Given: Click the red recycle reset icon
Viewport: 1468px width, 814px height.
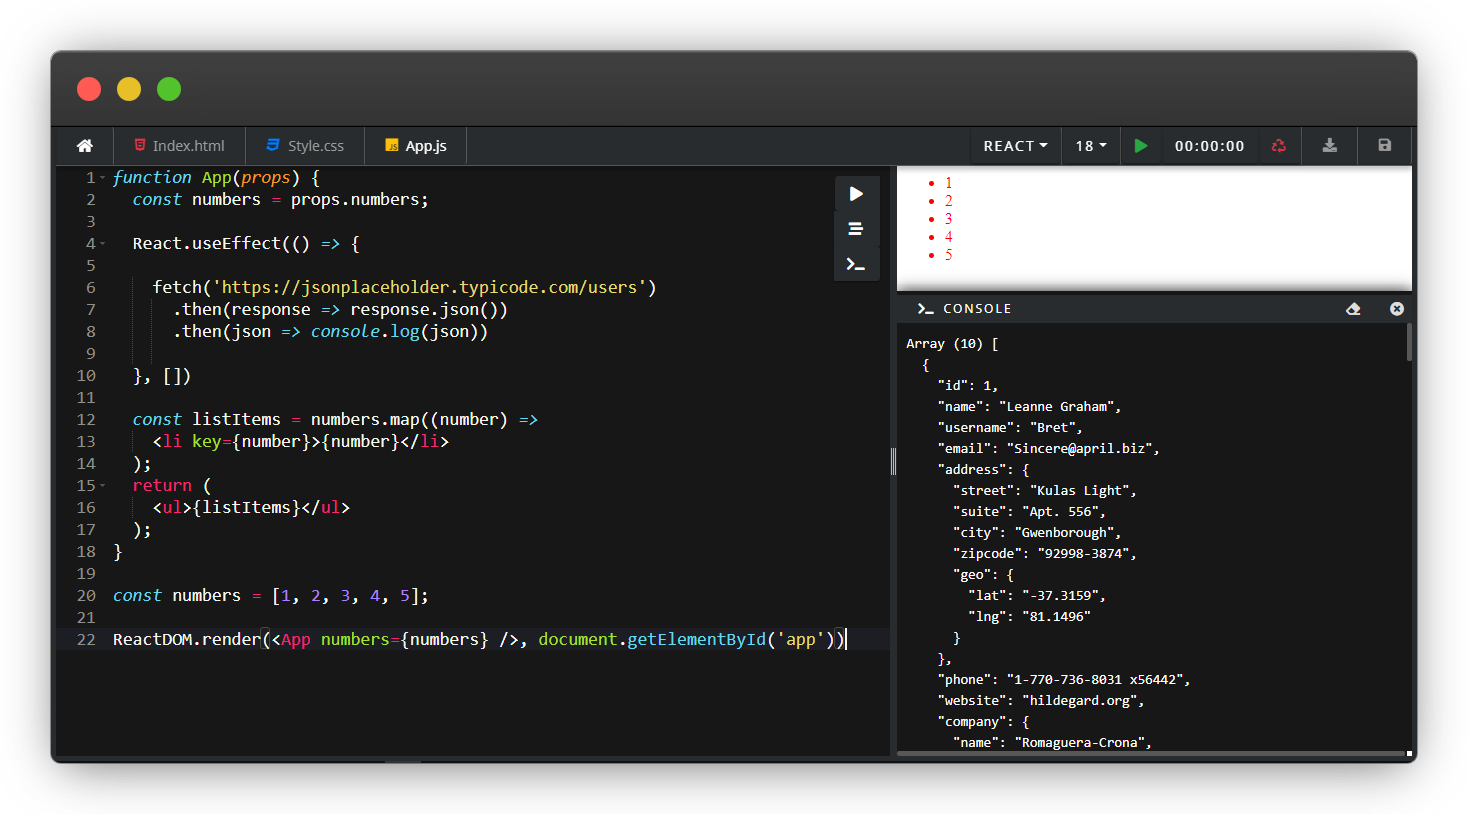Looking at the screenshot, I should click(1278, 146).
